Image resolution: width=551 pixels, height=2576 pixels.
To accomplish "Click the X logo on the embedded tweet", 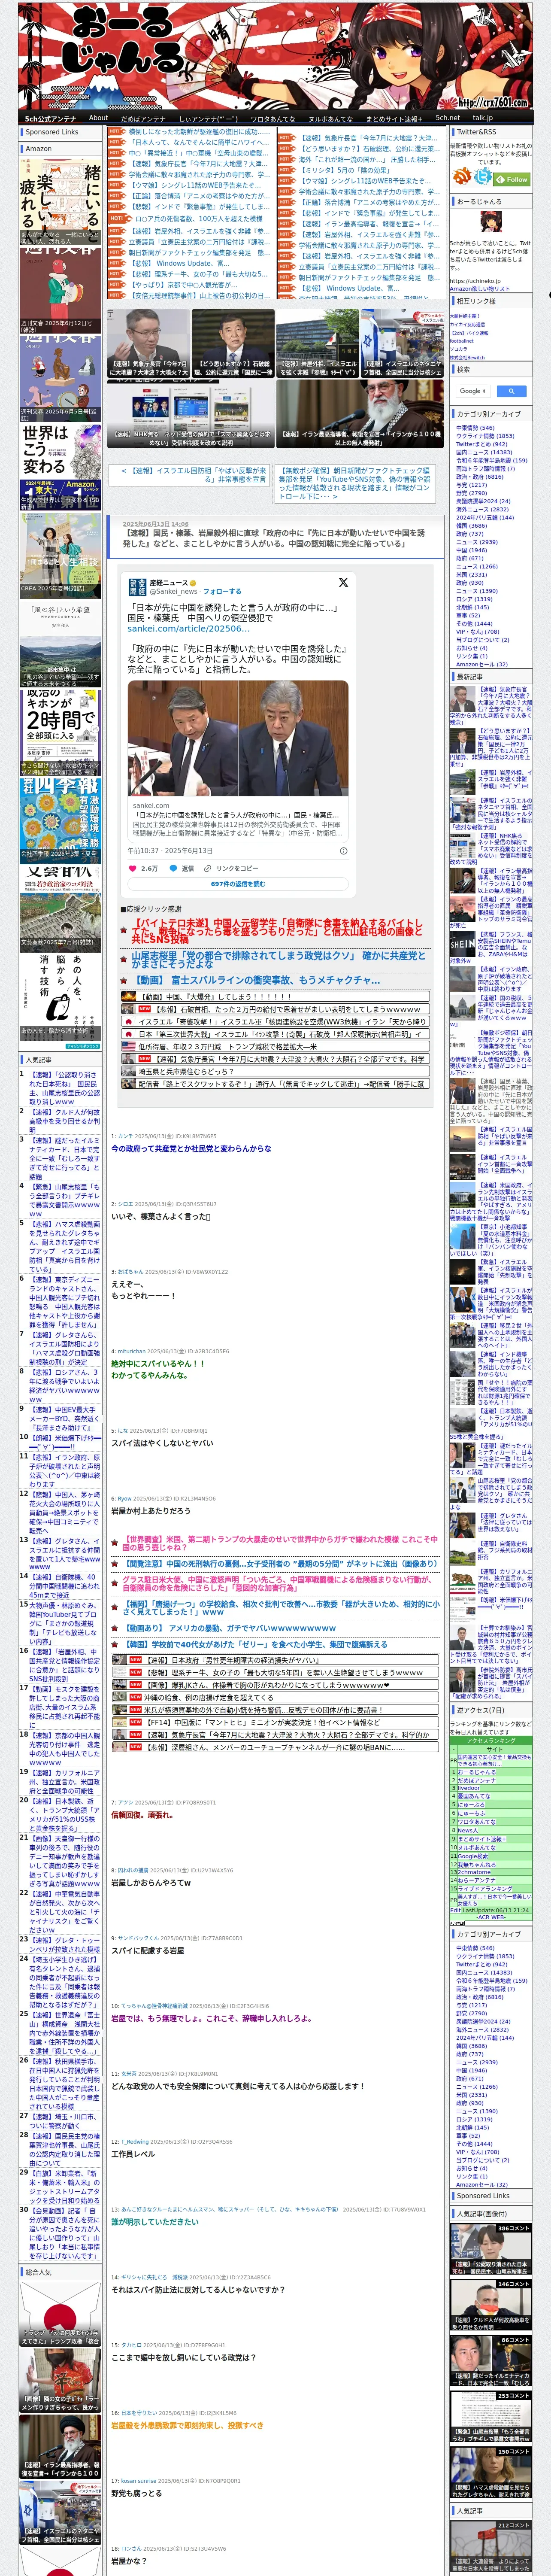I will (x=343, y=582).
